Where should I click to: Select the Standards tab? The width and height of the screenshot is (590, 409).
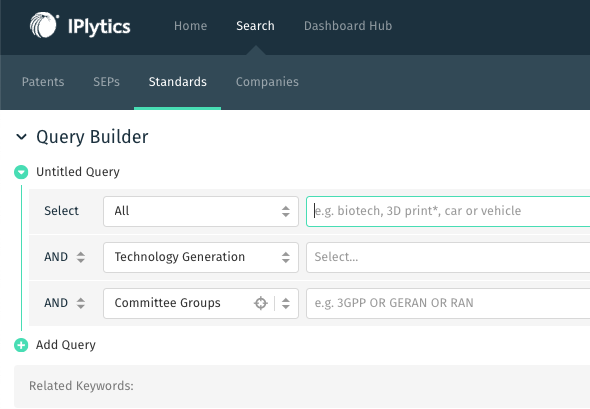[178, 82]
